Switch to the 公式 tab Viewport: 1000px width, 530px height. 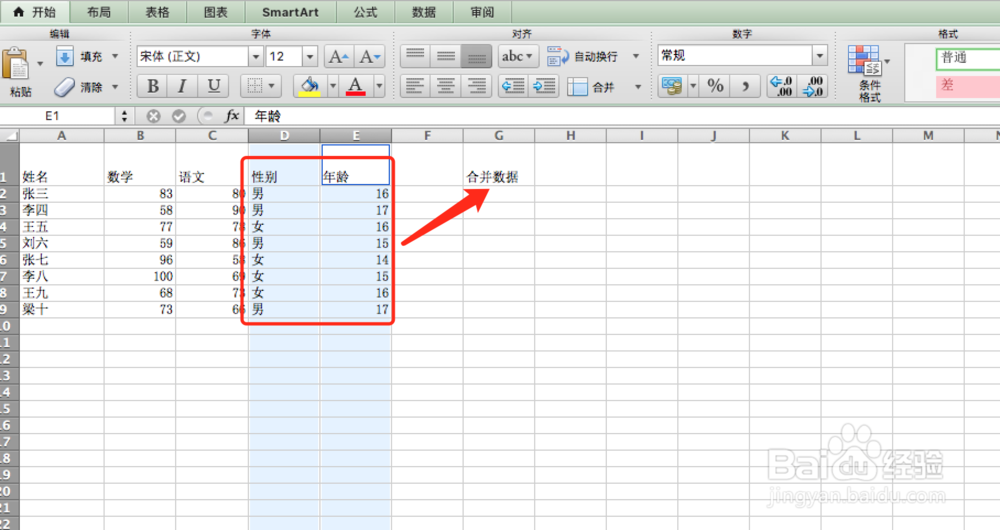[365, 12]
